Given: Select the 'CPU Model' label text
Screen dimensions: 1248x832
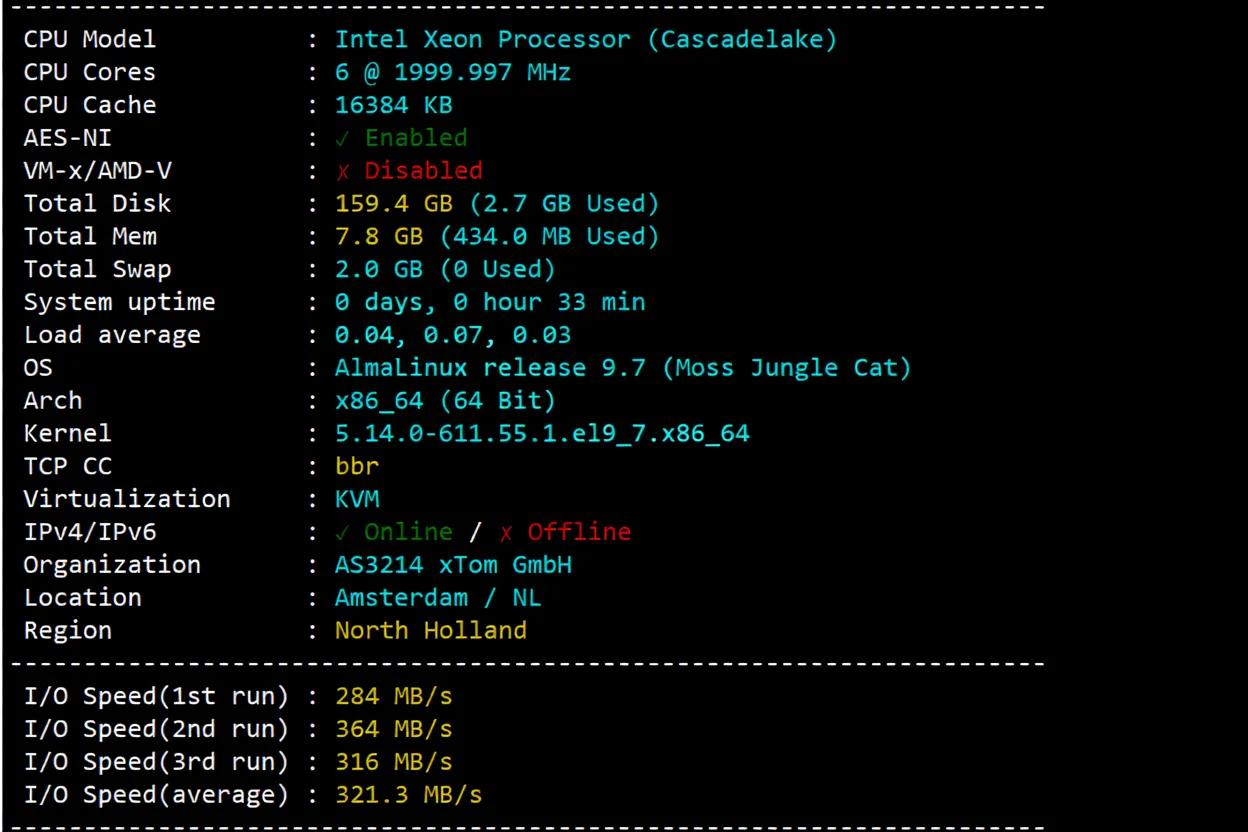Looking at the screenshot, I should click(x=90, y=40).
